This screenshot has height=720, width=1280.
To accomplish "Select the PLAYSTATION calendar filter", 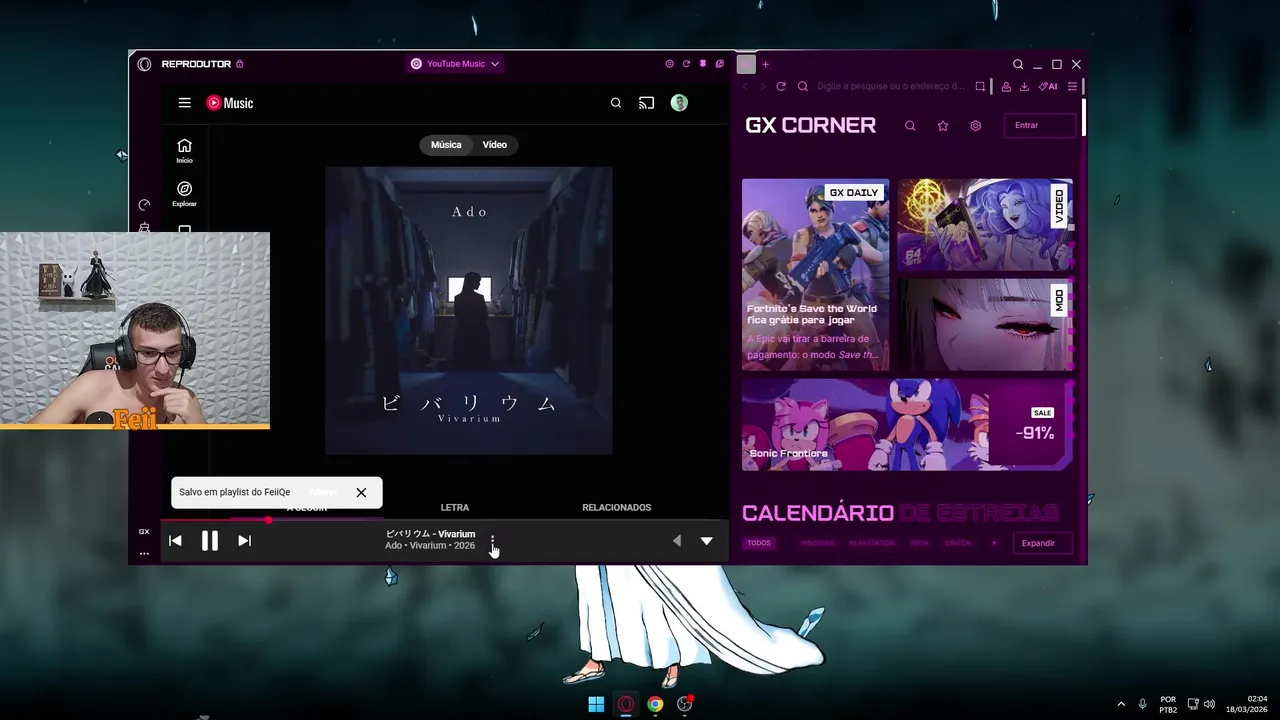I will (x=872, y=543).
